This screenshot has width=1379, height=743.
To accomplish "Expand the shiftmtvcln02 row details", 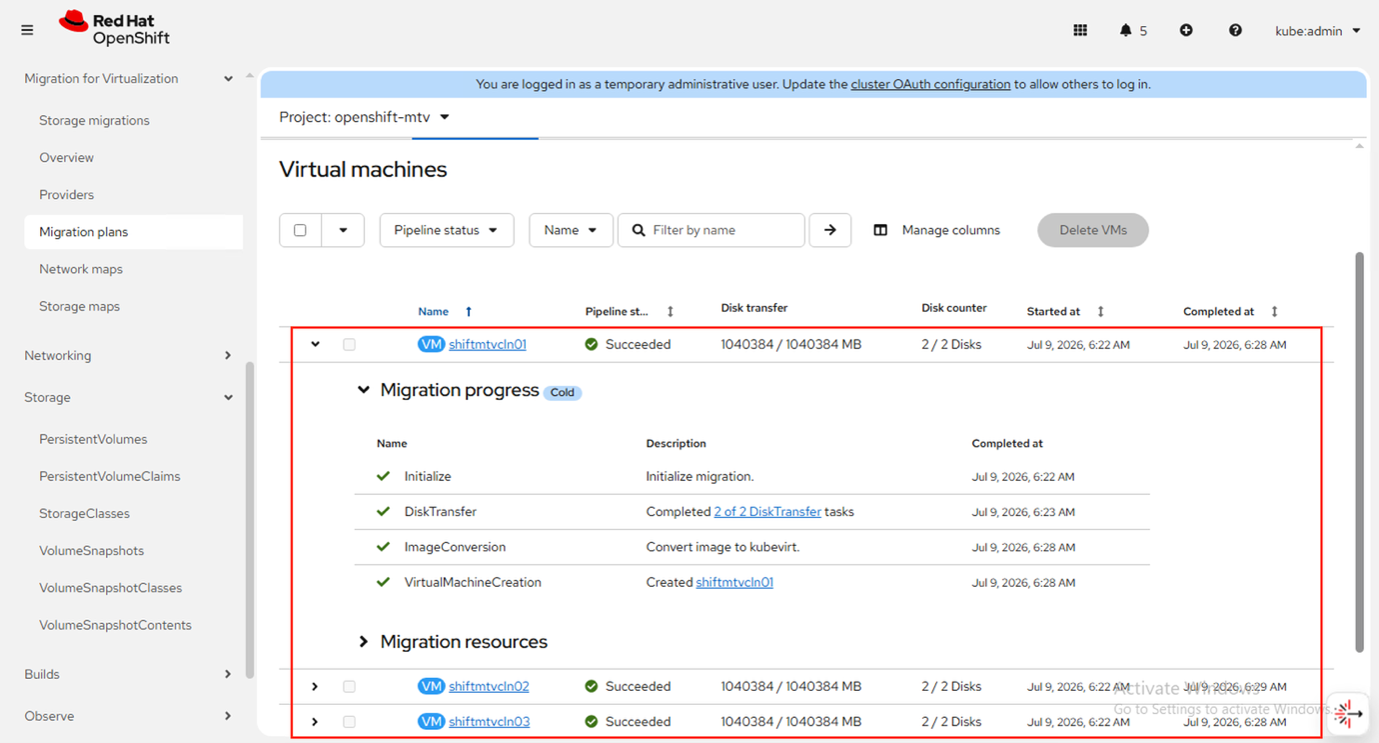I will click(315, 686).
